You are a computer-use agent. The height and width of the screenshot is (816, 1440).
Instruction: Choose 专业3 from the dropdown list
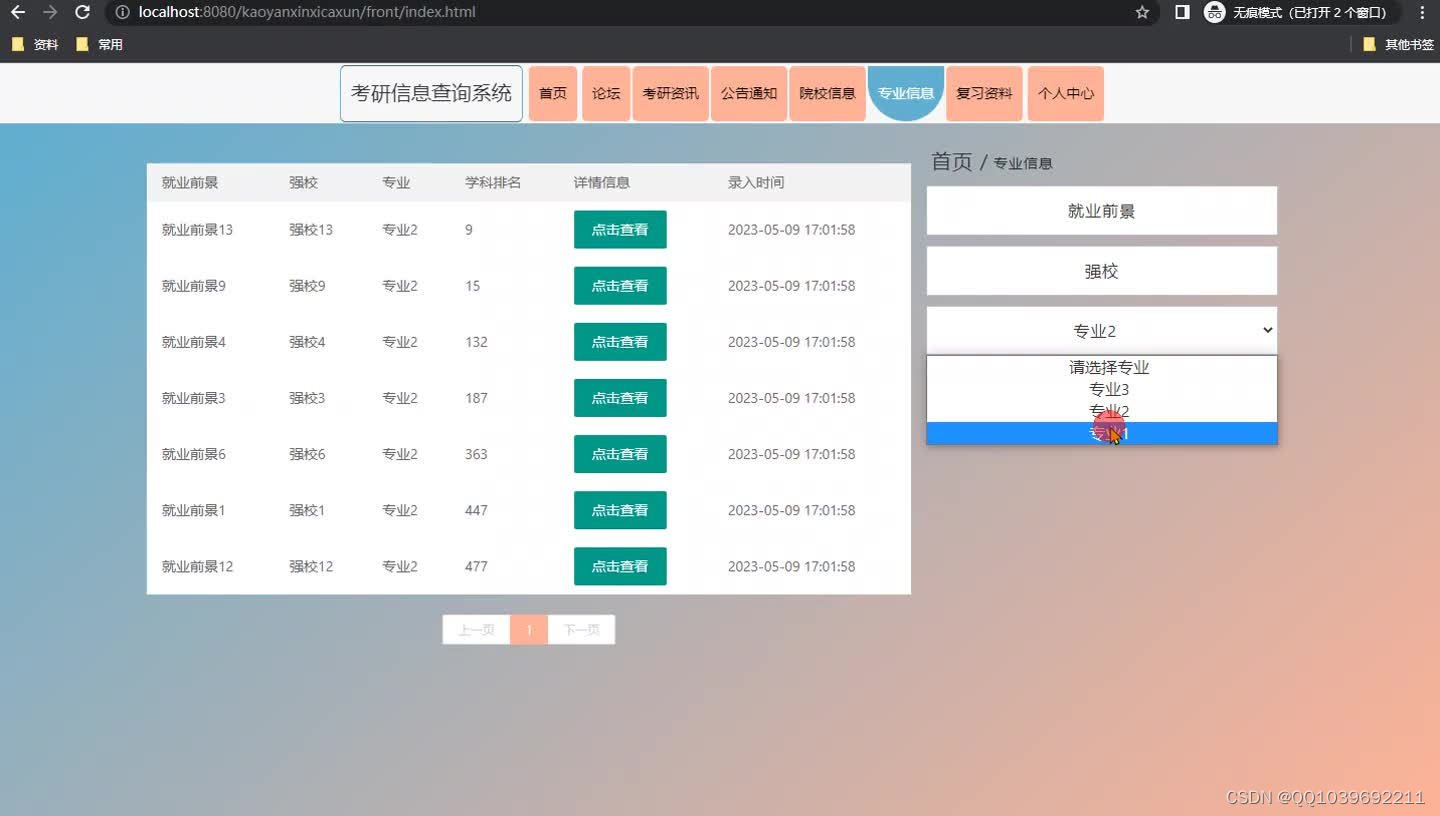coord(1102,389)
